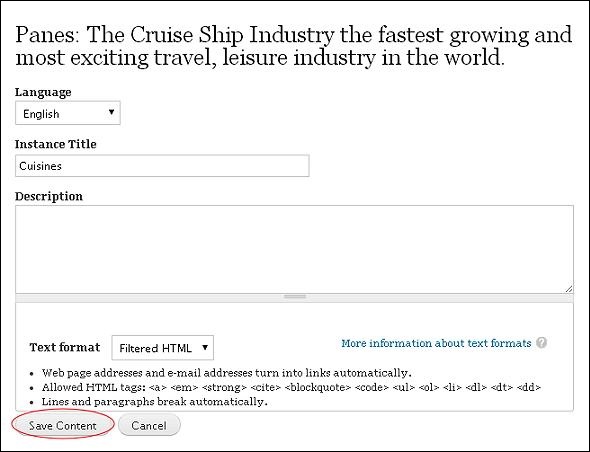Cancel editing the pane content
590x452 pixels.
149,425
